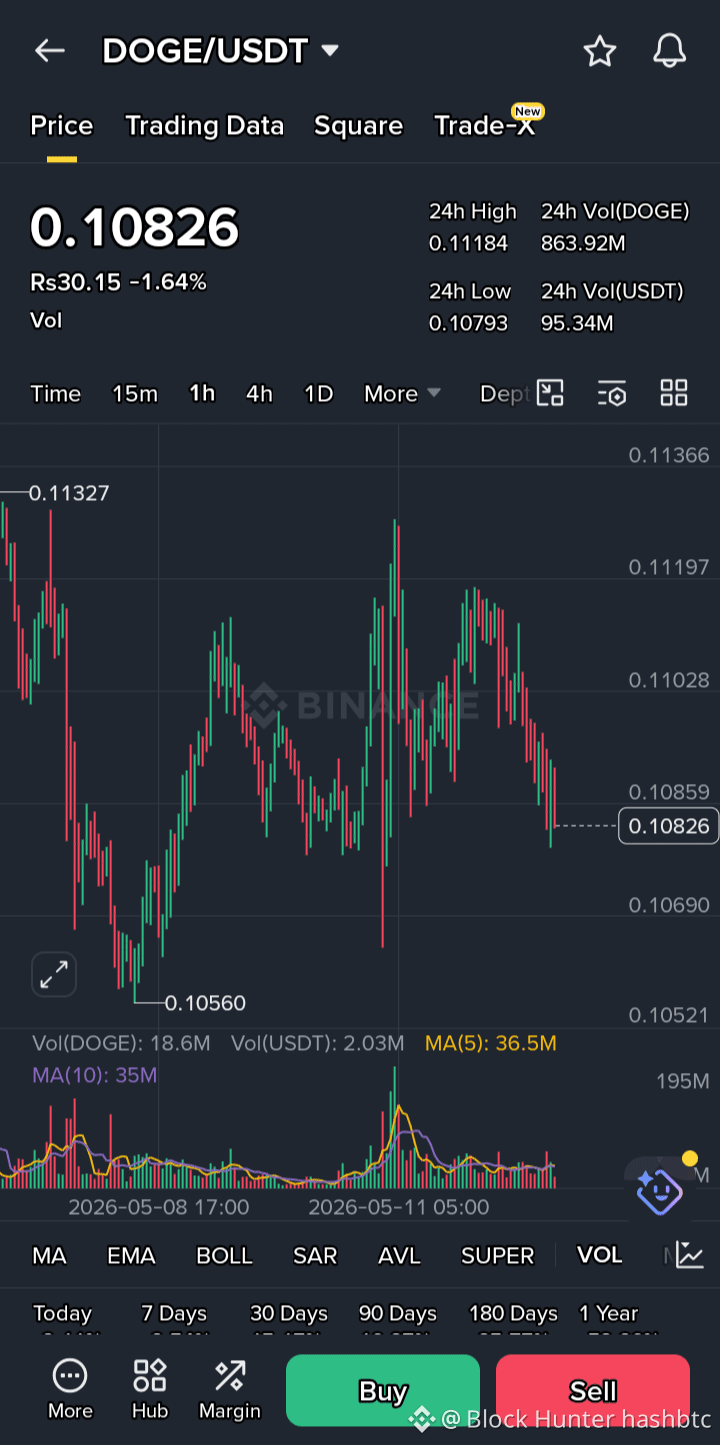Open price alert bell icon
The image size is (720, 1445).
pyautogui.click(x=669, y=50)
